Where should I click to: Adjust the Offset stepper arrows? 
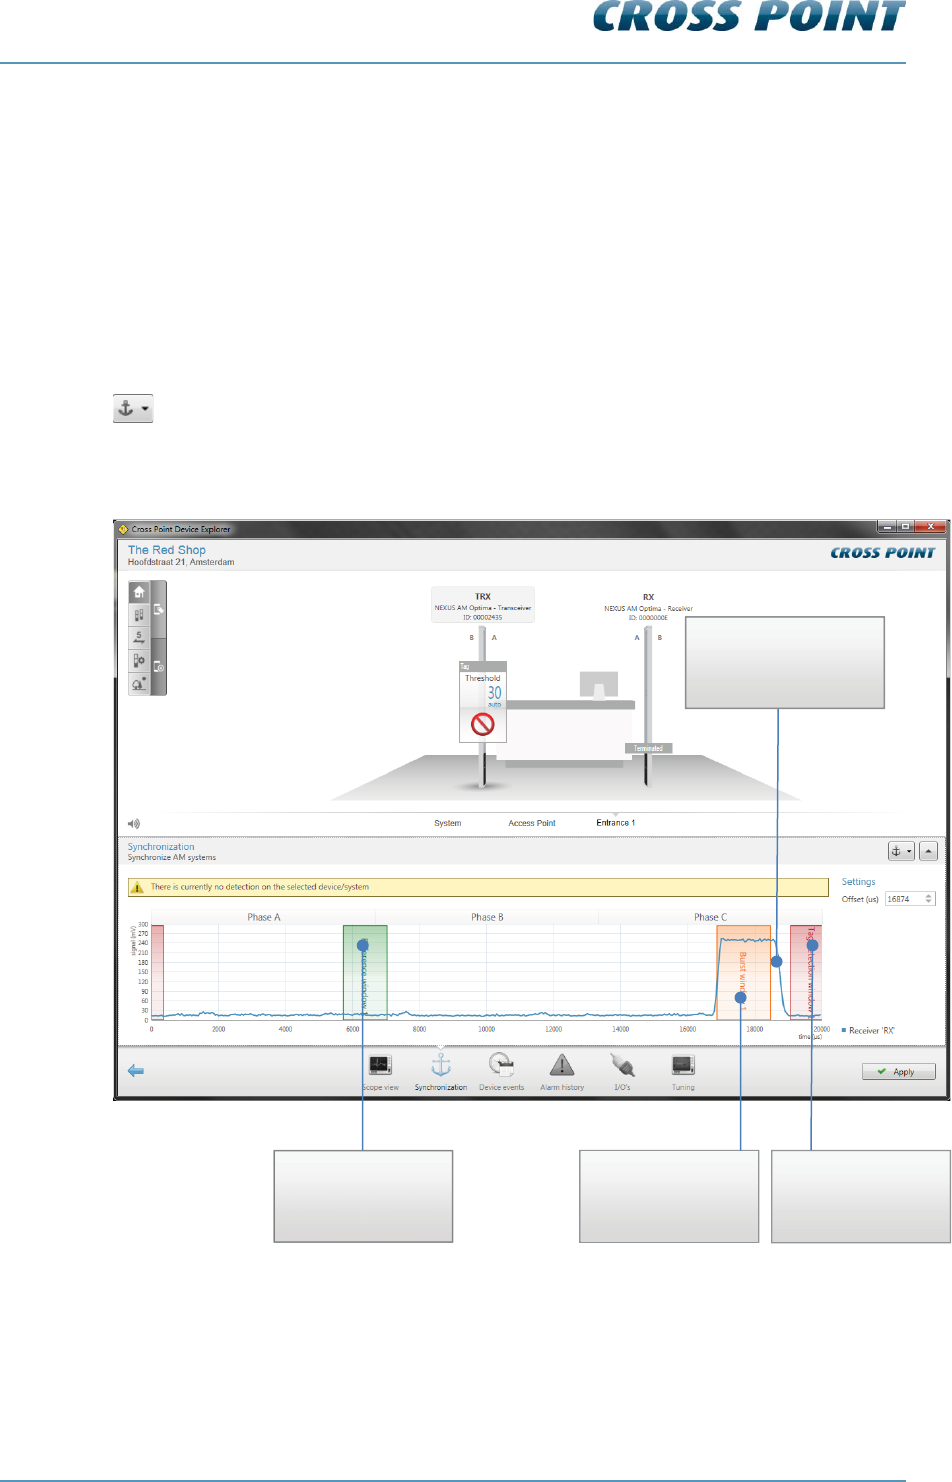(x=929, y=899)
